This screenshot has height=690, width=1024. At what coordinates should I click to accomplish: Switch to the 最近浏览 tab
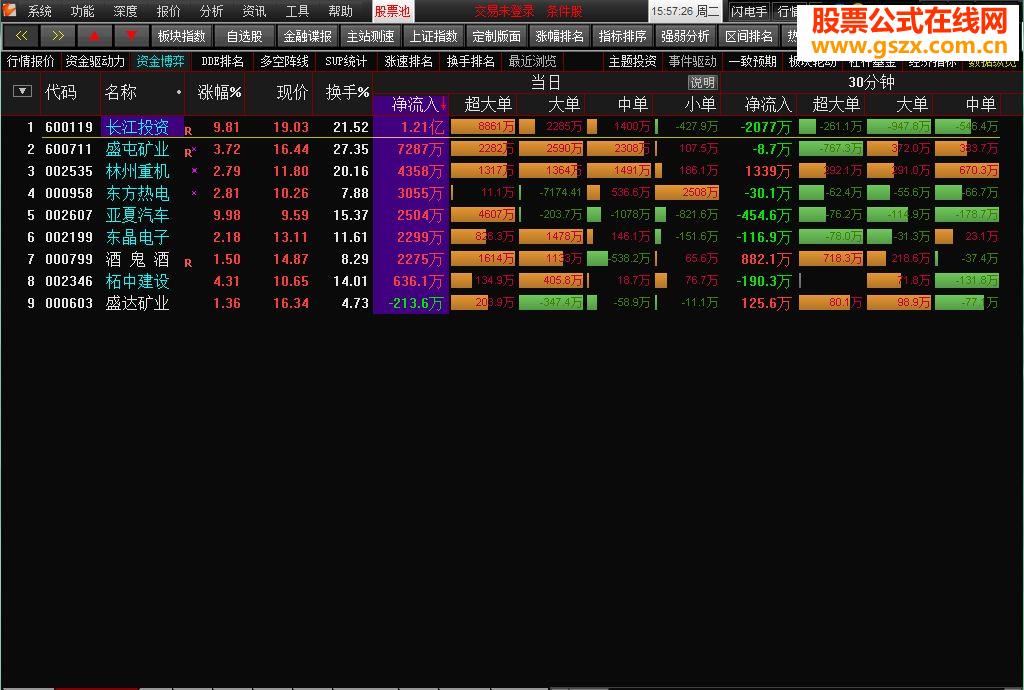tap(532, 61)
